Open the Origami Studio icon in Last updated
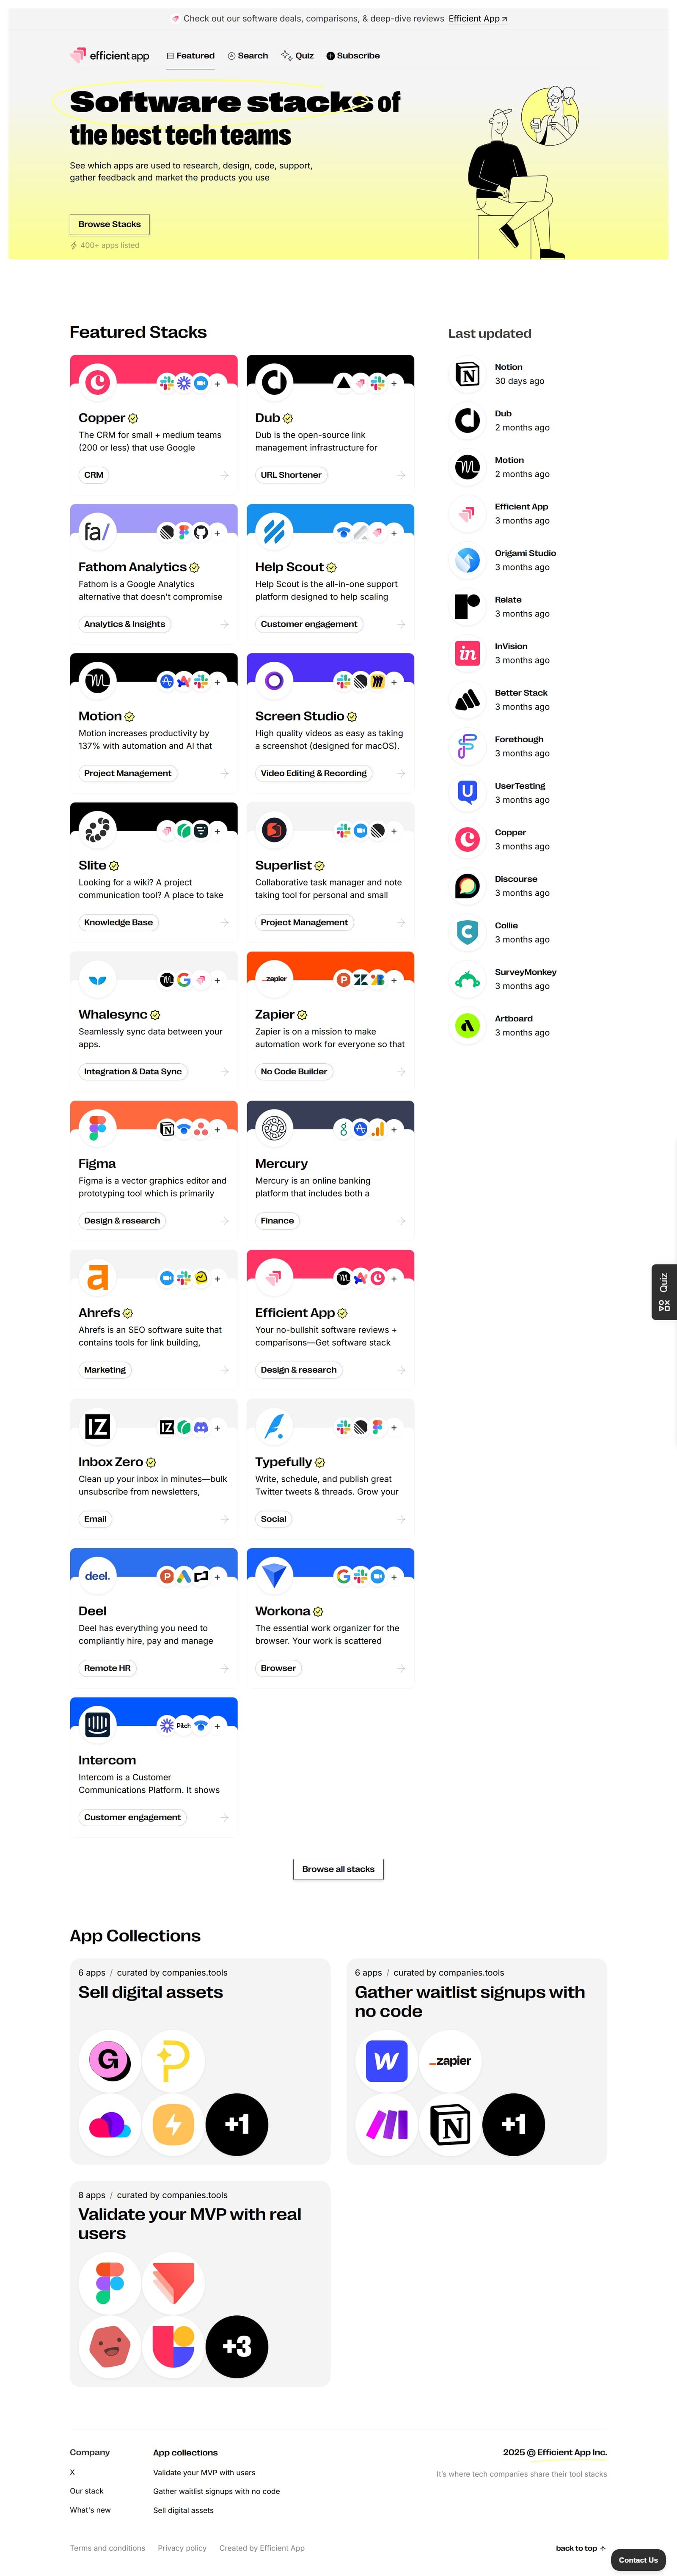The height and width of the screenshot is (2576, 677). (467, 560)
